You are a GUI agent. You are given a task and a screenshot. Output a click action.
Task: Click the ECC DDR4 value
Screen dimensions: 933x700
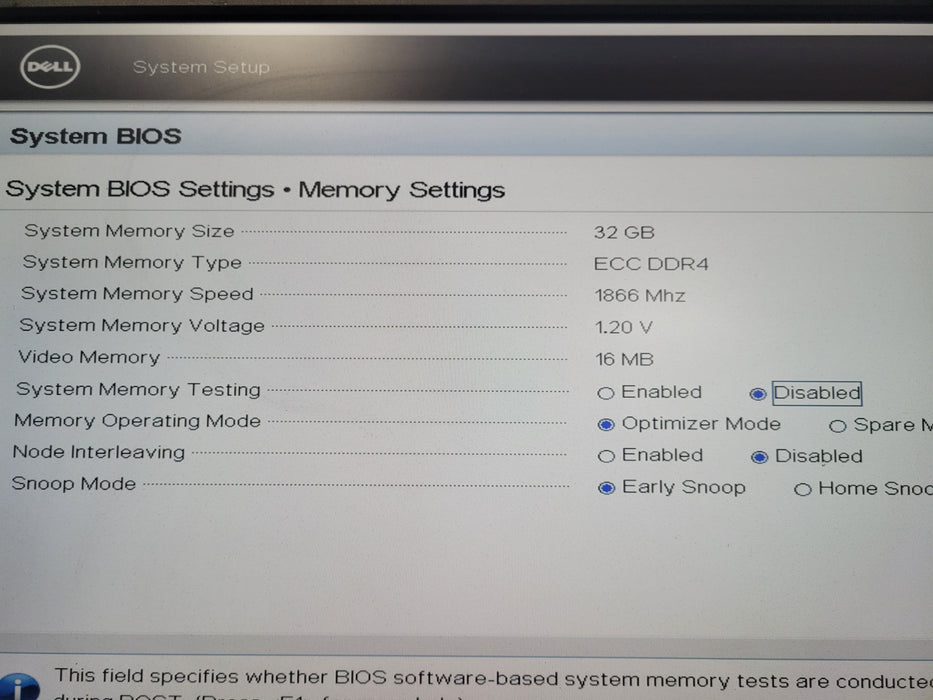pos(651,264)
